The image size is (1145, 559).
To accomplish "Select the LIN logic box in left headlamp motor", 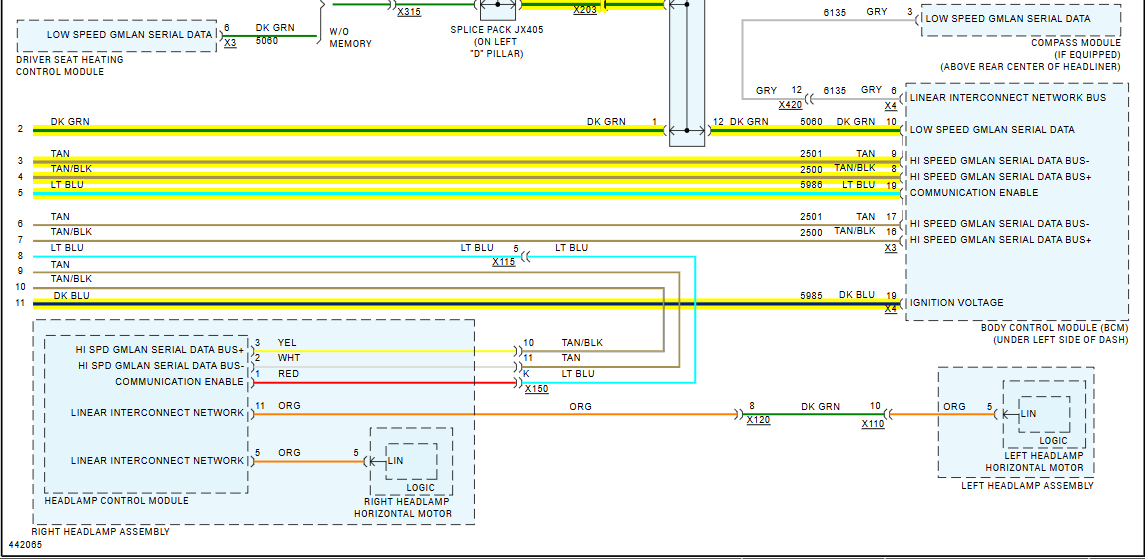I will point(1043,414).
